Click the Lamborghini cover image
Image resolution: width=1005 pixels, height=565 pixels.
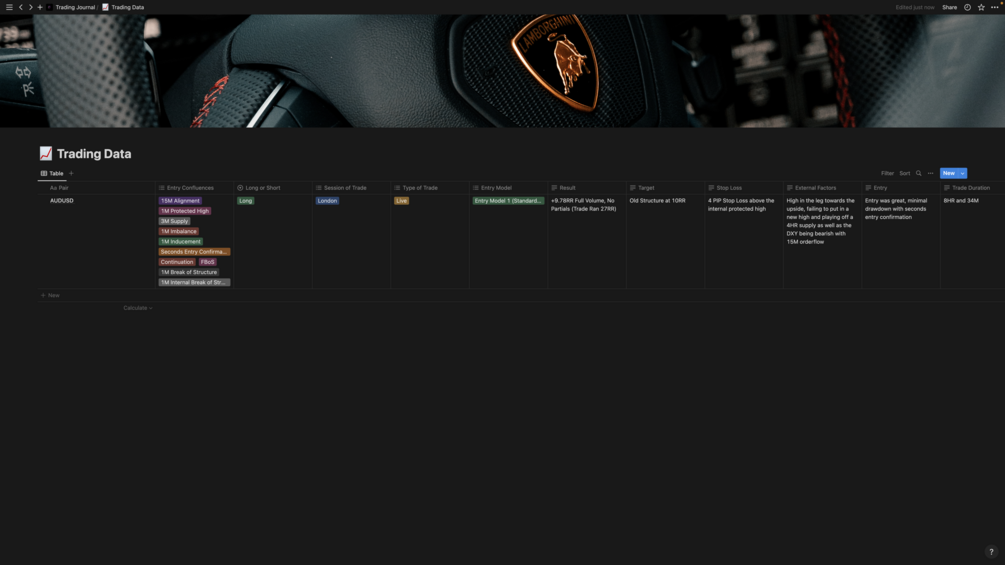(x=502, y=70)
